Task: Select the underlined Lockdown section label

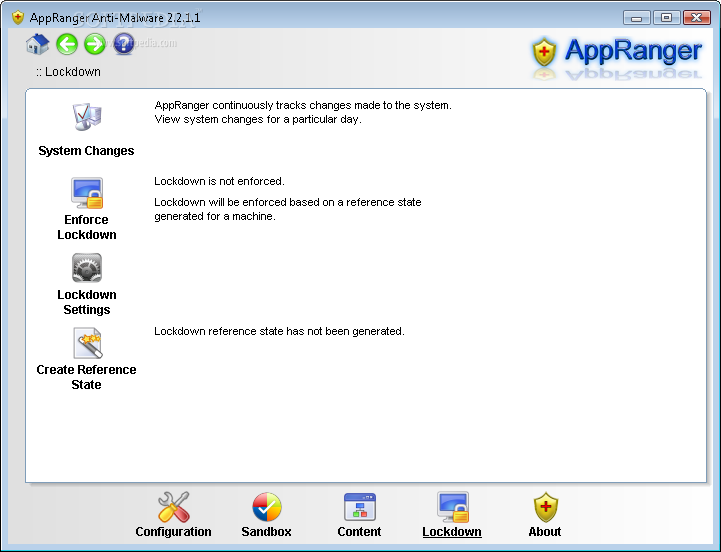Action: (452, 532)
